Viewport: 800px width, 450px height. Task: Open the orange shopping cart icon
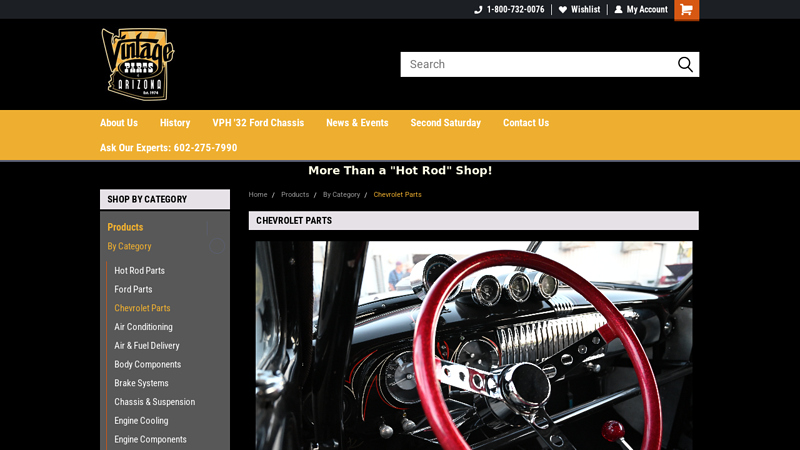tap(686, 10)
